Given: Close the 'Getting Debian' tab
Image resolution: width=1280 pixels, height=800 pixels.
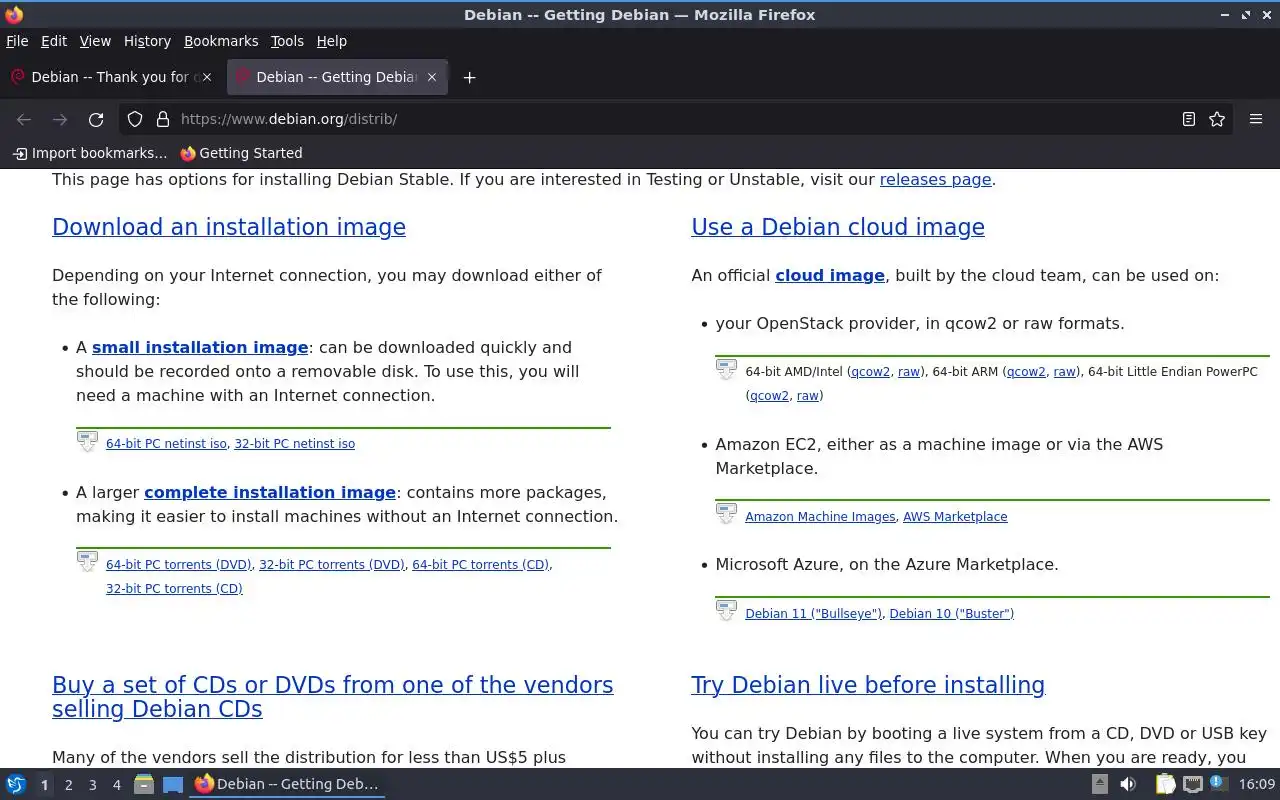Looking at the screenshot, I should pyautogui.click(x=432, y=77).
